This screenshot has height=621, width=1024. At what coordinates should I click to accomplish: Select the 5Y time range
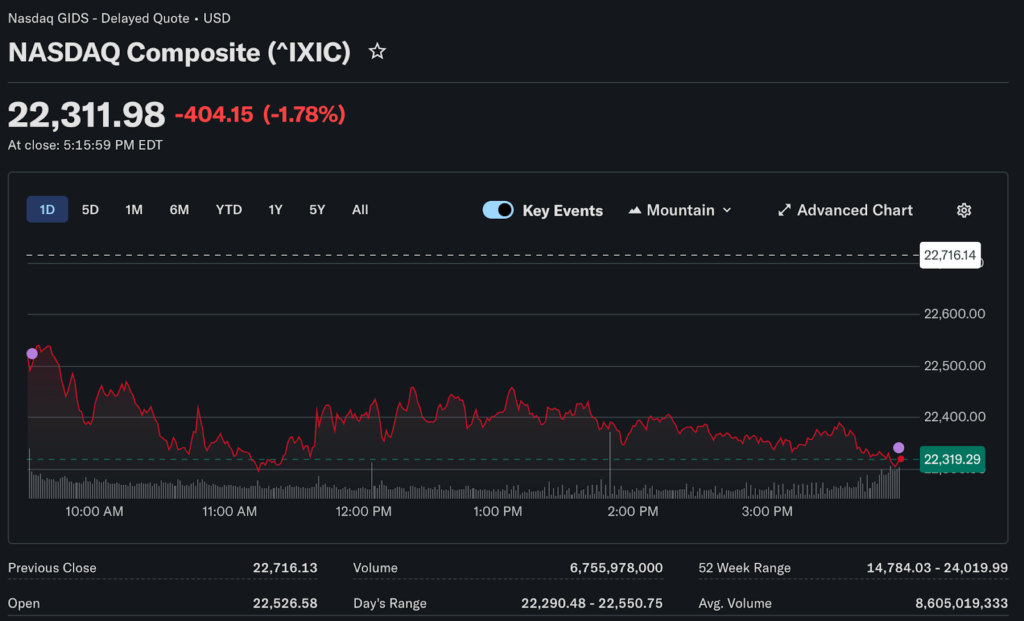point(317,210)
